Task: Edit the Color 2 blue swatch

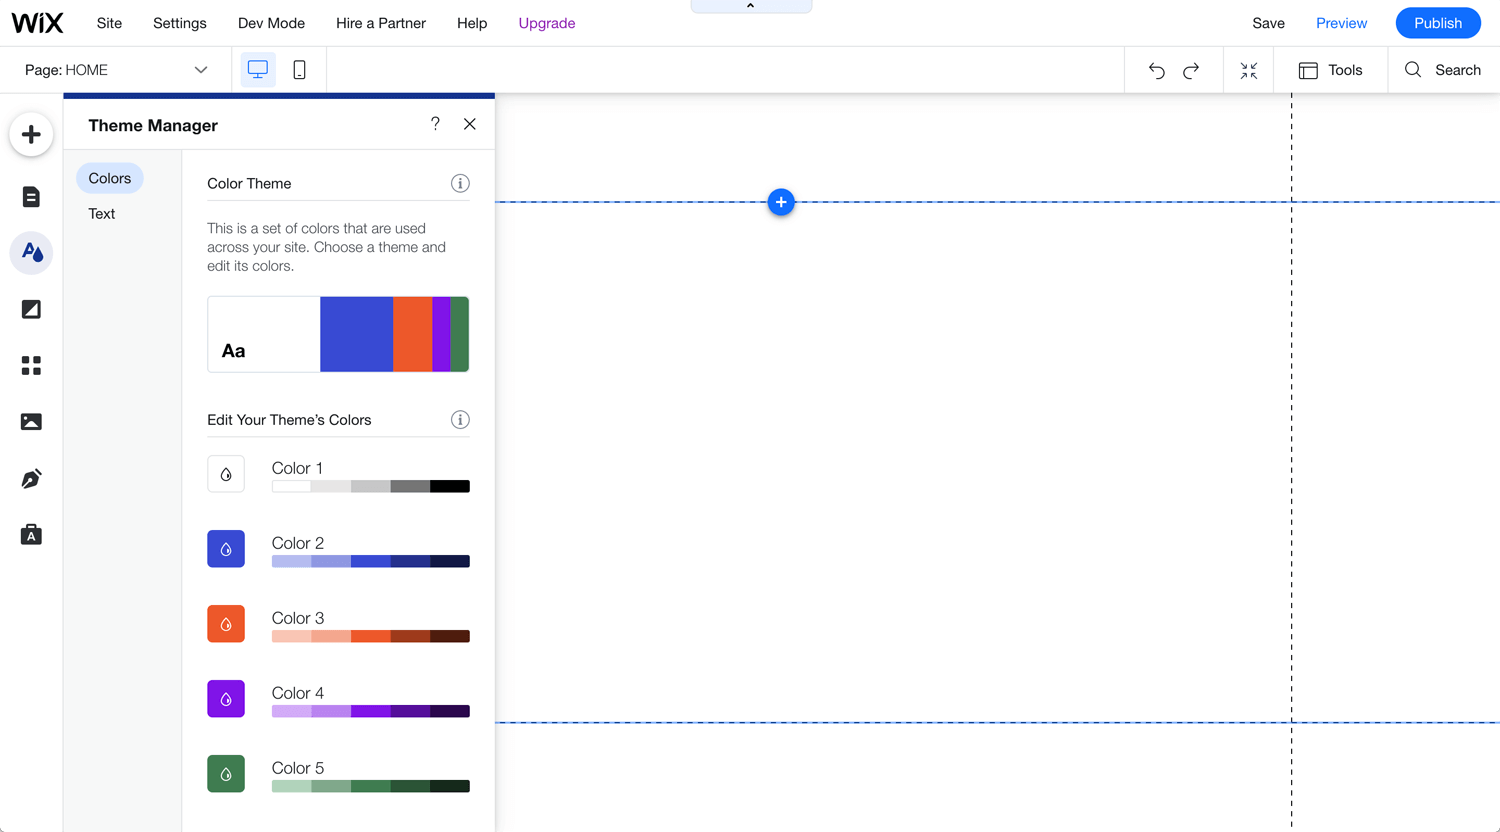Action: pos(226,549)
